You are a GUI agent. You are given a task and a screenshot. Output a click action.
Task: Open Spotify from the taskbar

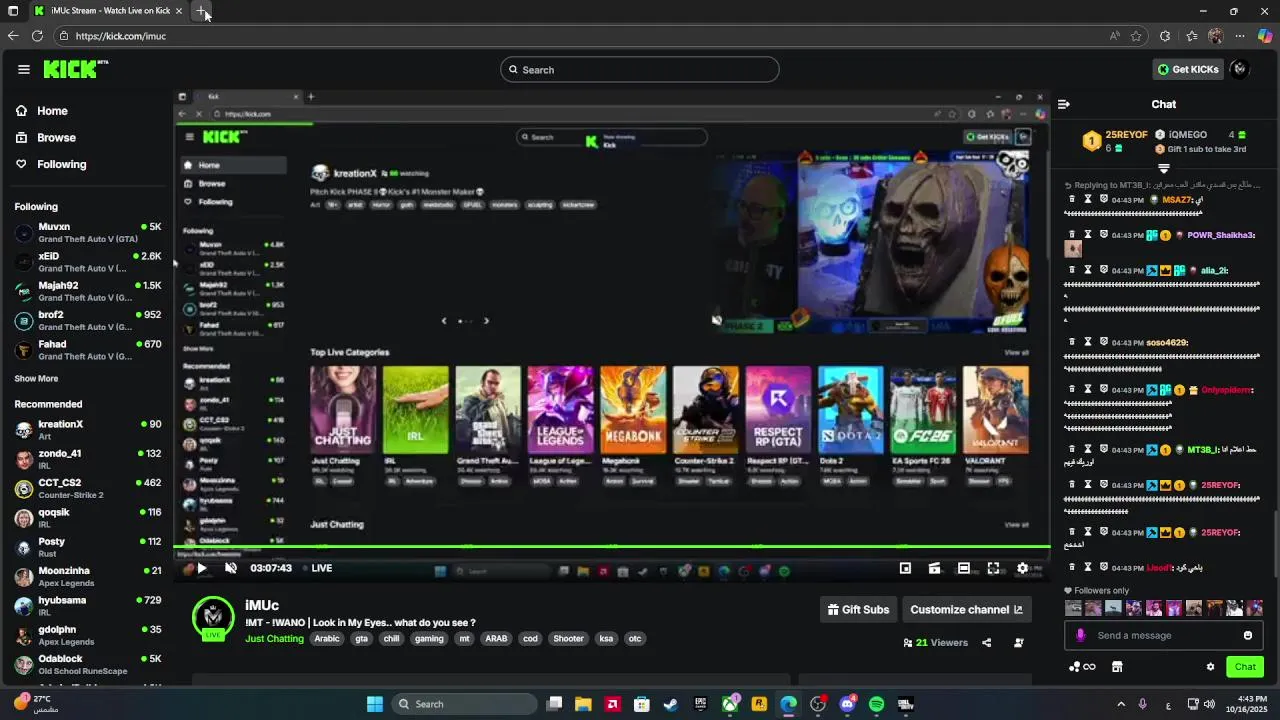click(877, 704)
